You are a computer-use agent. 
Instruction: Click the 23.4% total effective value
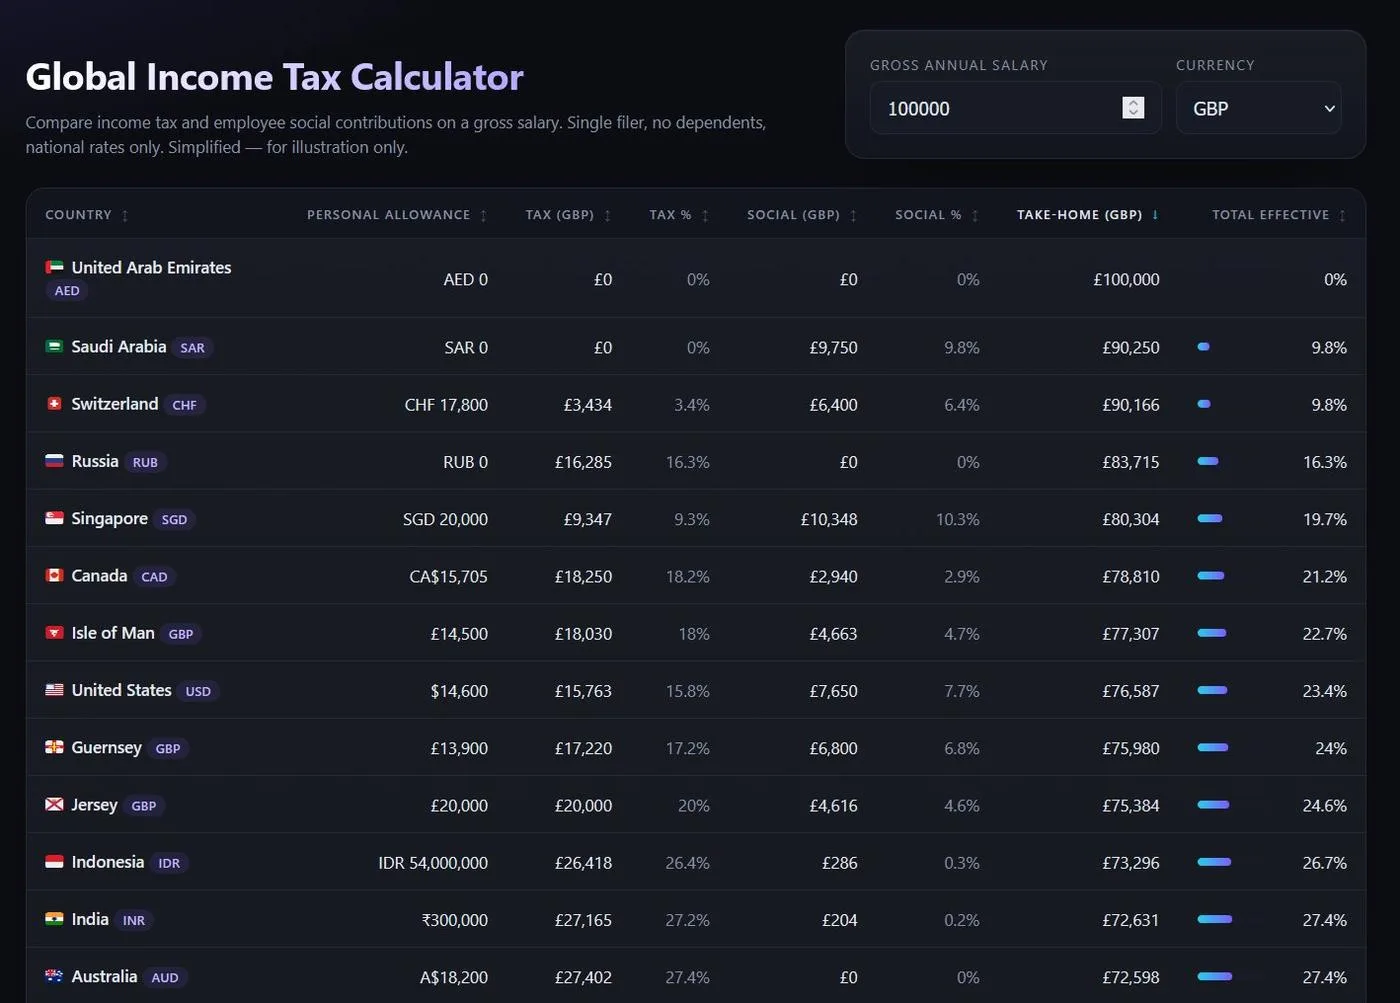(x=1325, y=691)
